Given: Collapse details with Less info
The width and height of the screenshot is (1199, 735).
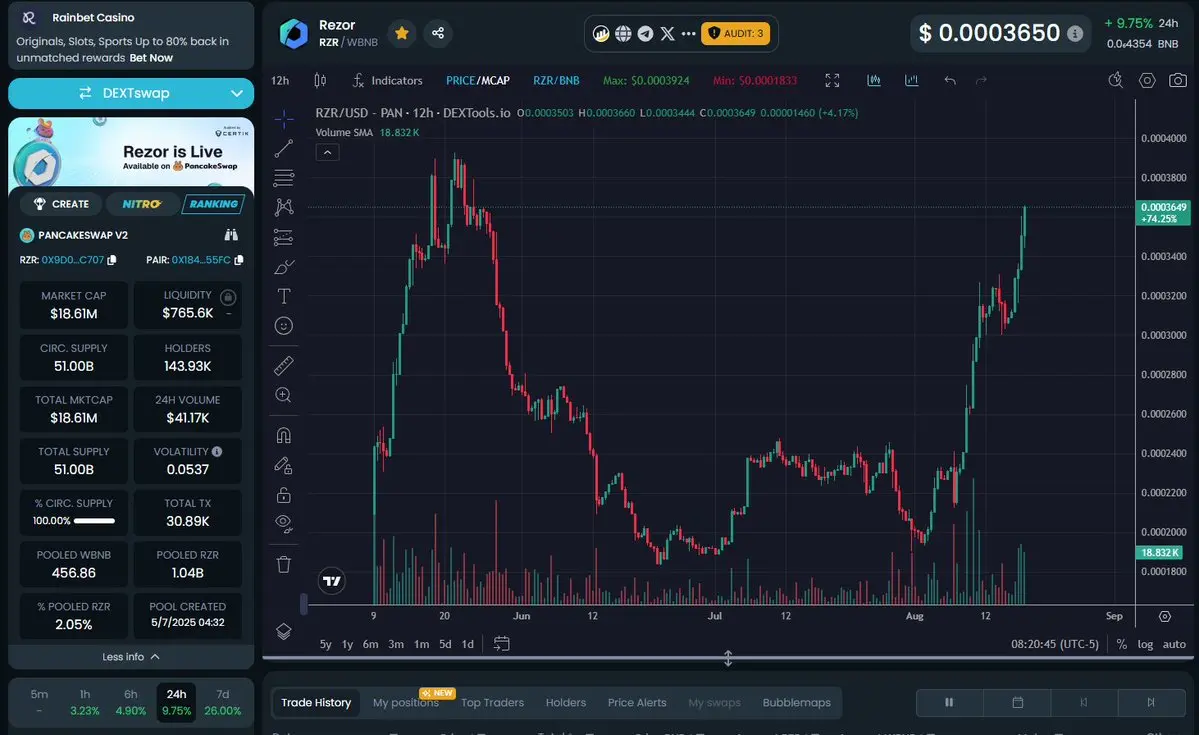Looking at the screenshot, I should tap(131, 657).
